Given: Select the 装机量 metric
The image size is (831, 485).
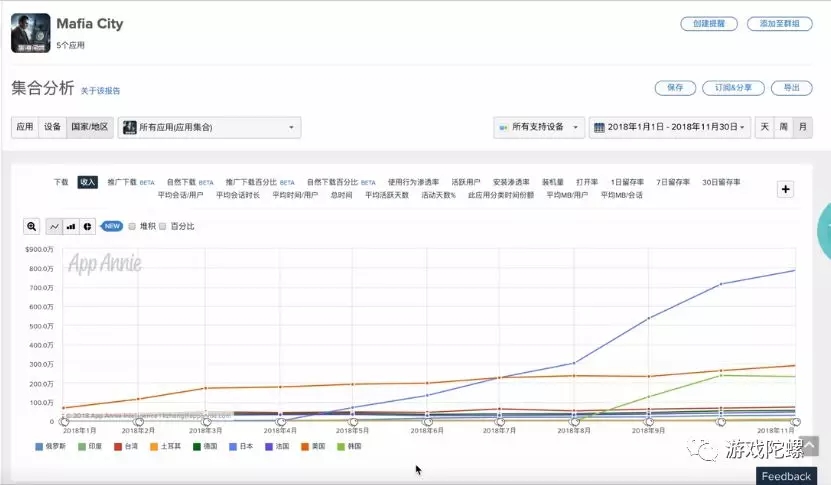Looking at the screenshot, I should pos(553,182).
